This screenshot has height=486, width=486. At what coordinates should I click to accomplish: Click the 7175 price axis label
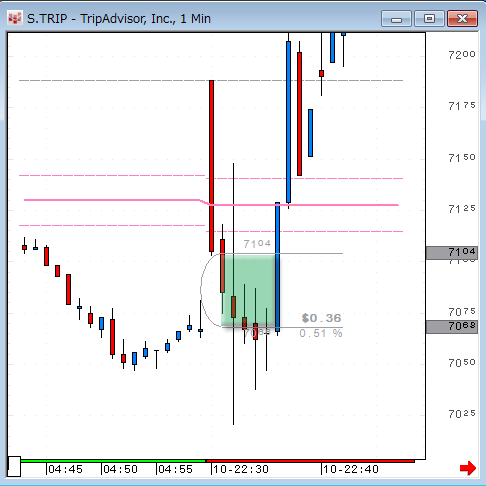pyautogui.click(x=462, y=106)
